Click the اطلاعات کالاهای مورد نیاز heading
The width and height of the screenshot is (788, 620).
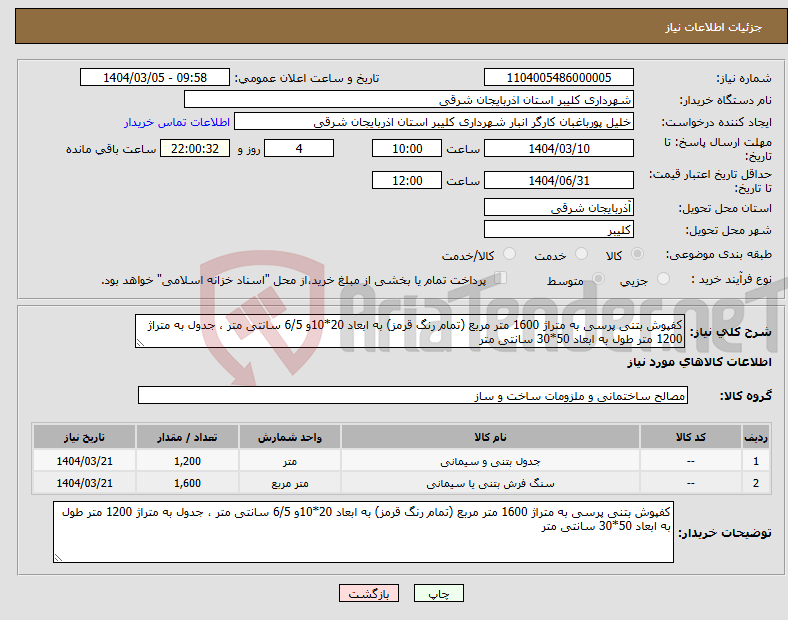699,362
